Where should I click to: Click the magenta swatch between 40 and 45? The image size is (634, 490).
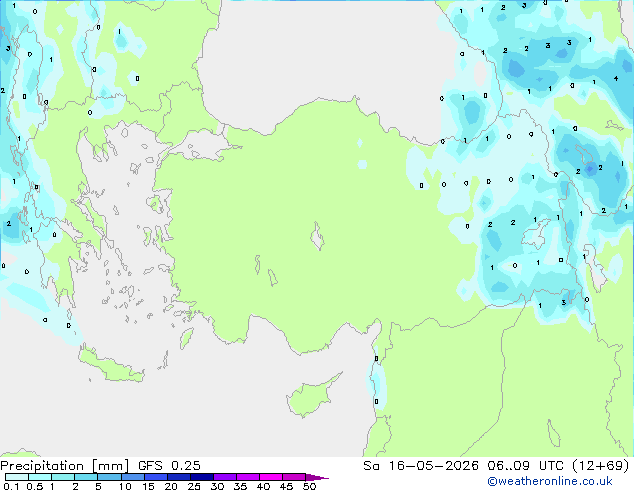pyautogui.click(x=271, y=477)
